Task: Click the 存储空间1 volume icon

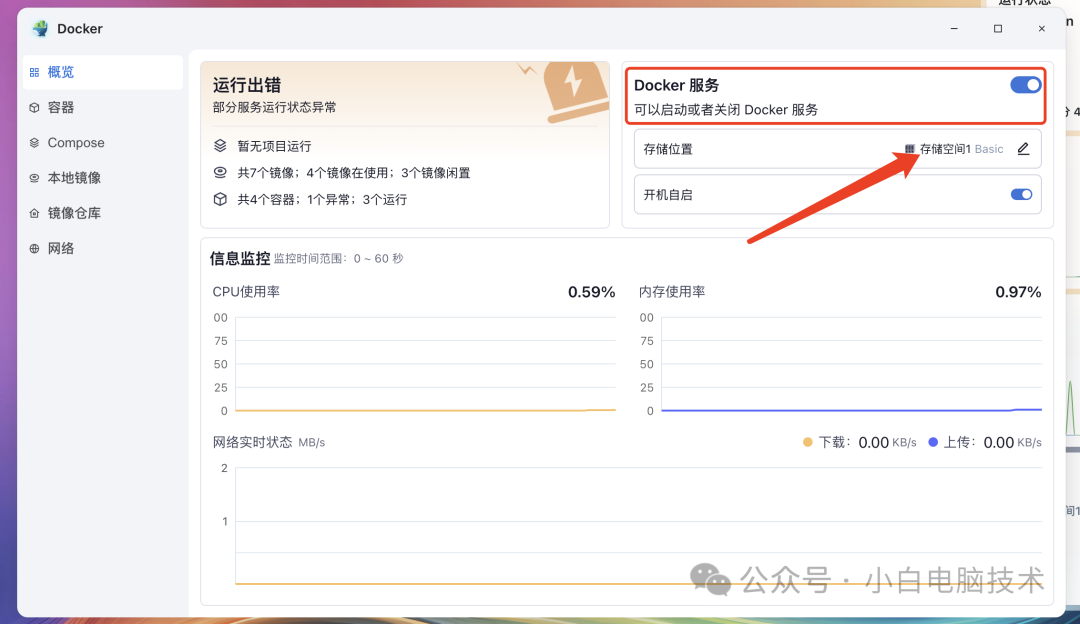Action: 910,149
